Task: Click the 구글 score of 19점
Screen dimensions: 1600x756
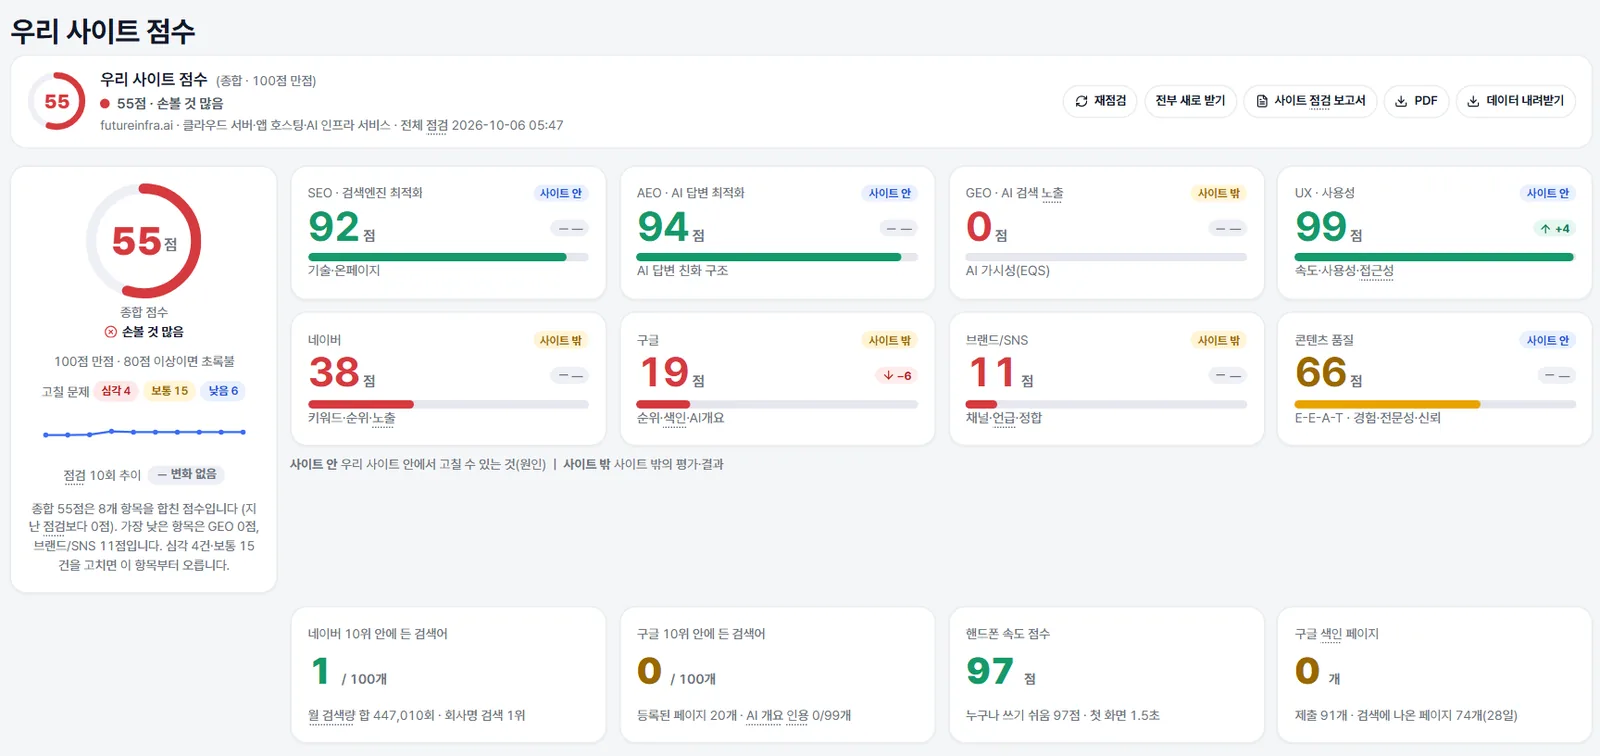Action: tap(670, 374)
